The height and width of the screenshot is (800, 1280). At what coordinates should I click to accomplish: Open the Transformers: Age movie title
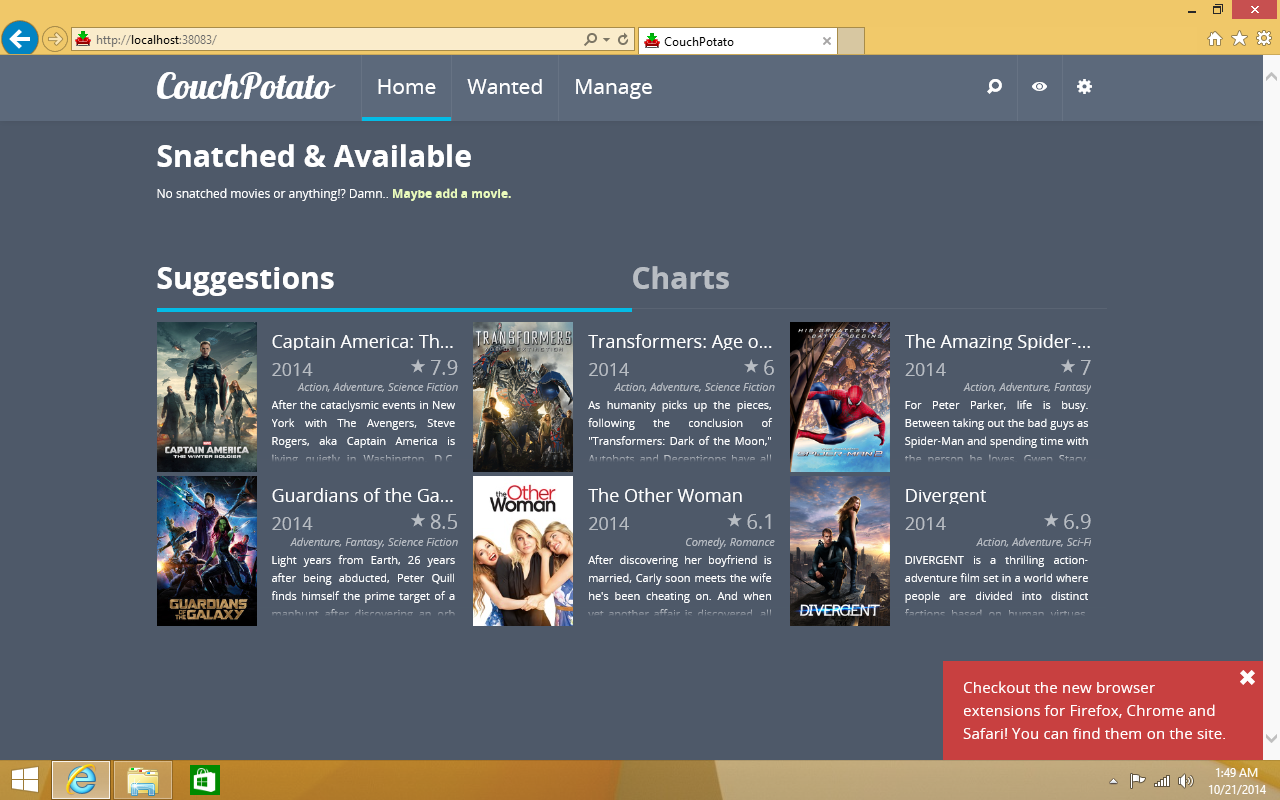pyautogui.click(x=680, y=341)
